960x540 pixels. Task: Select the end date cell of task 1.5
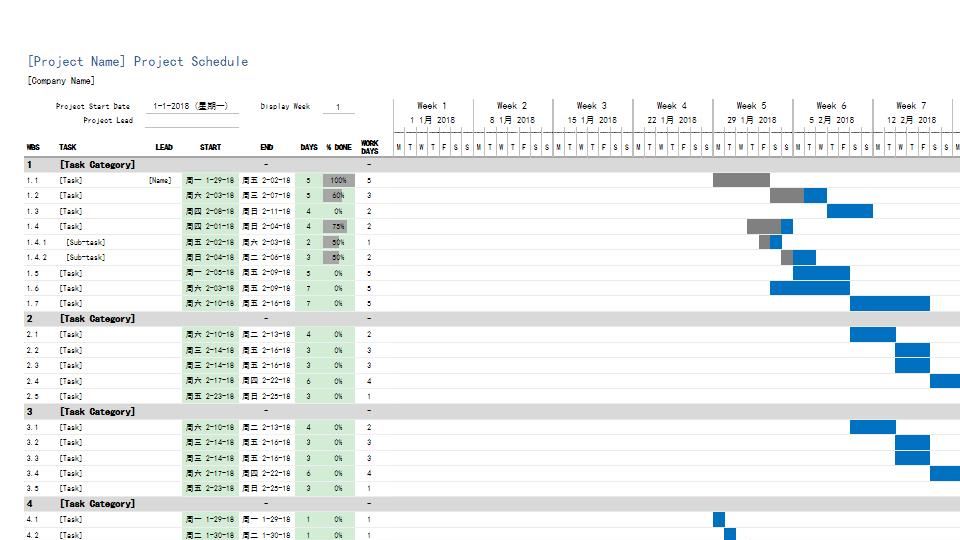(266, 273)
